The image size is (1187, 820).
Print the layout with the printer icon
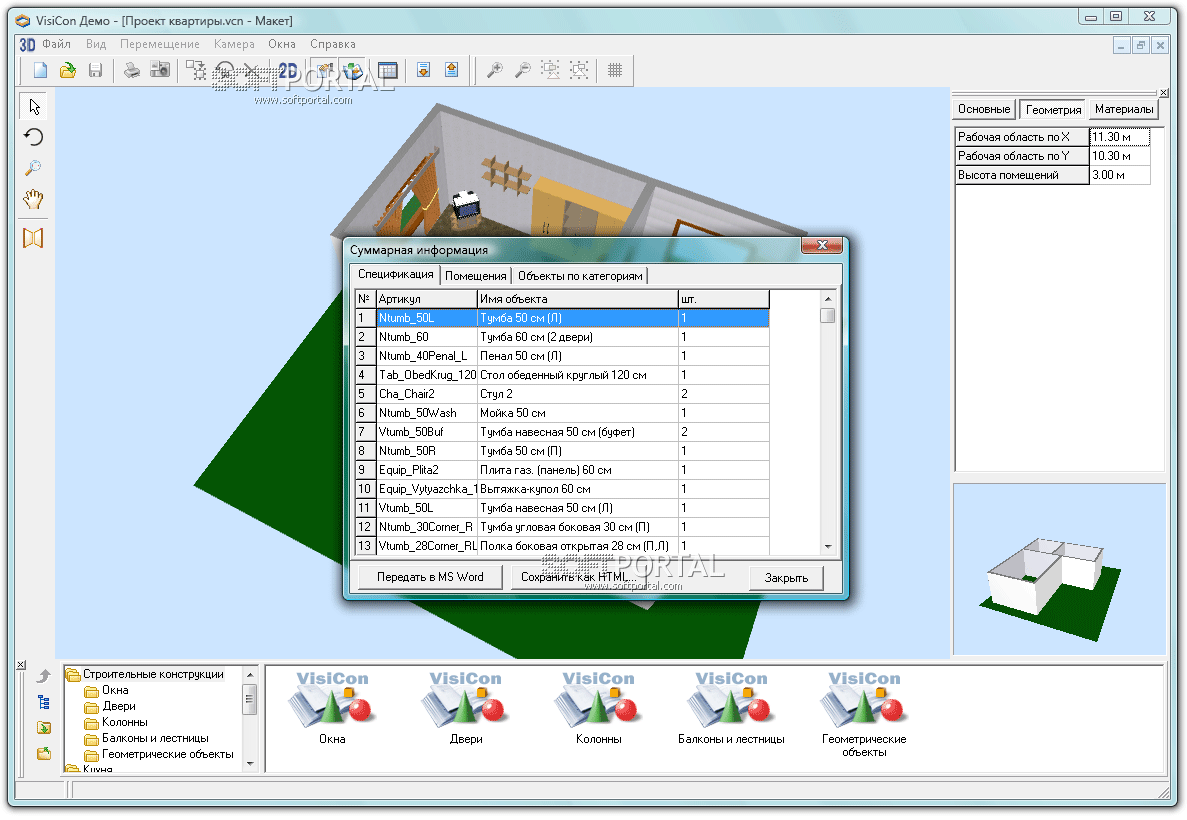[132, 70]
